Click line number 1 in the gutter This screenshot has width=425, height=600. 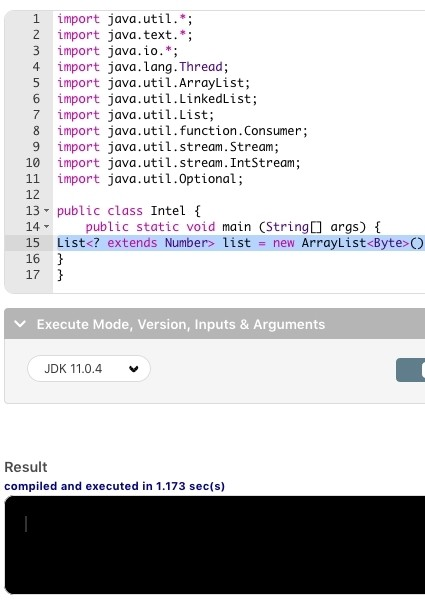(36, 18)
